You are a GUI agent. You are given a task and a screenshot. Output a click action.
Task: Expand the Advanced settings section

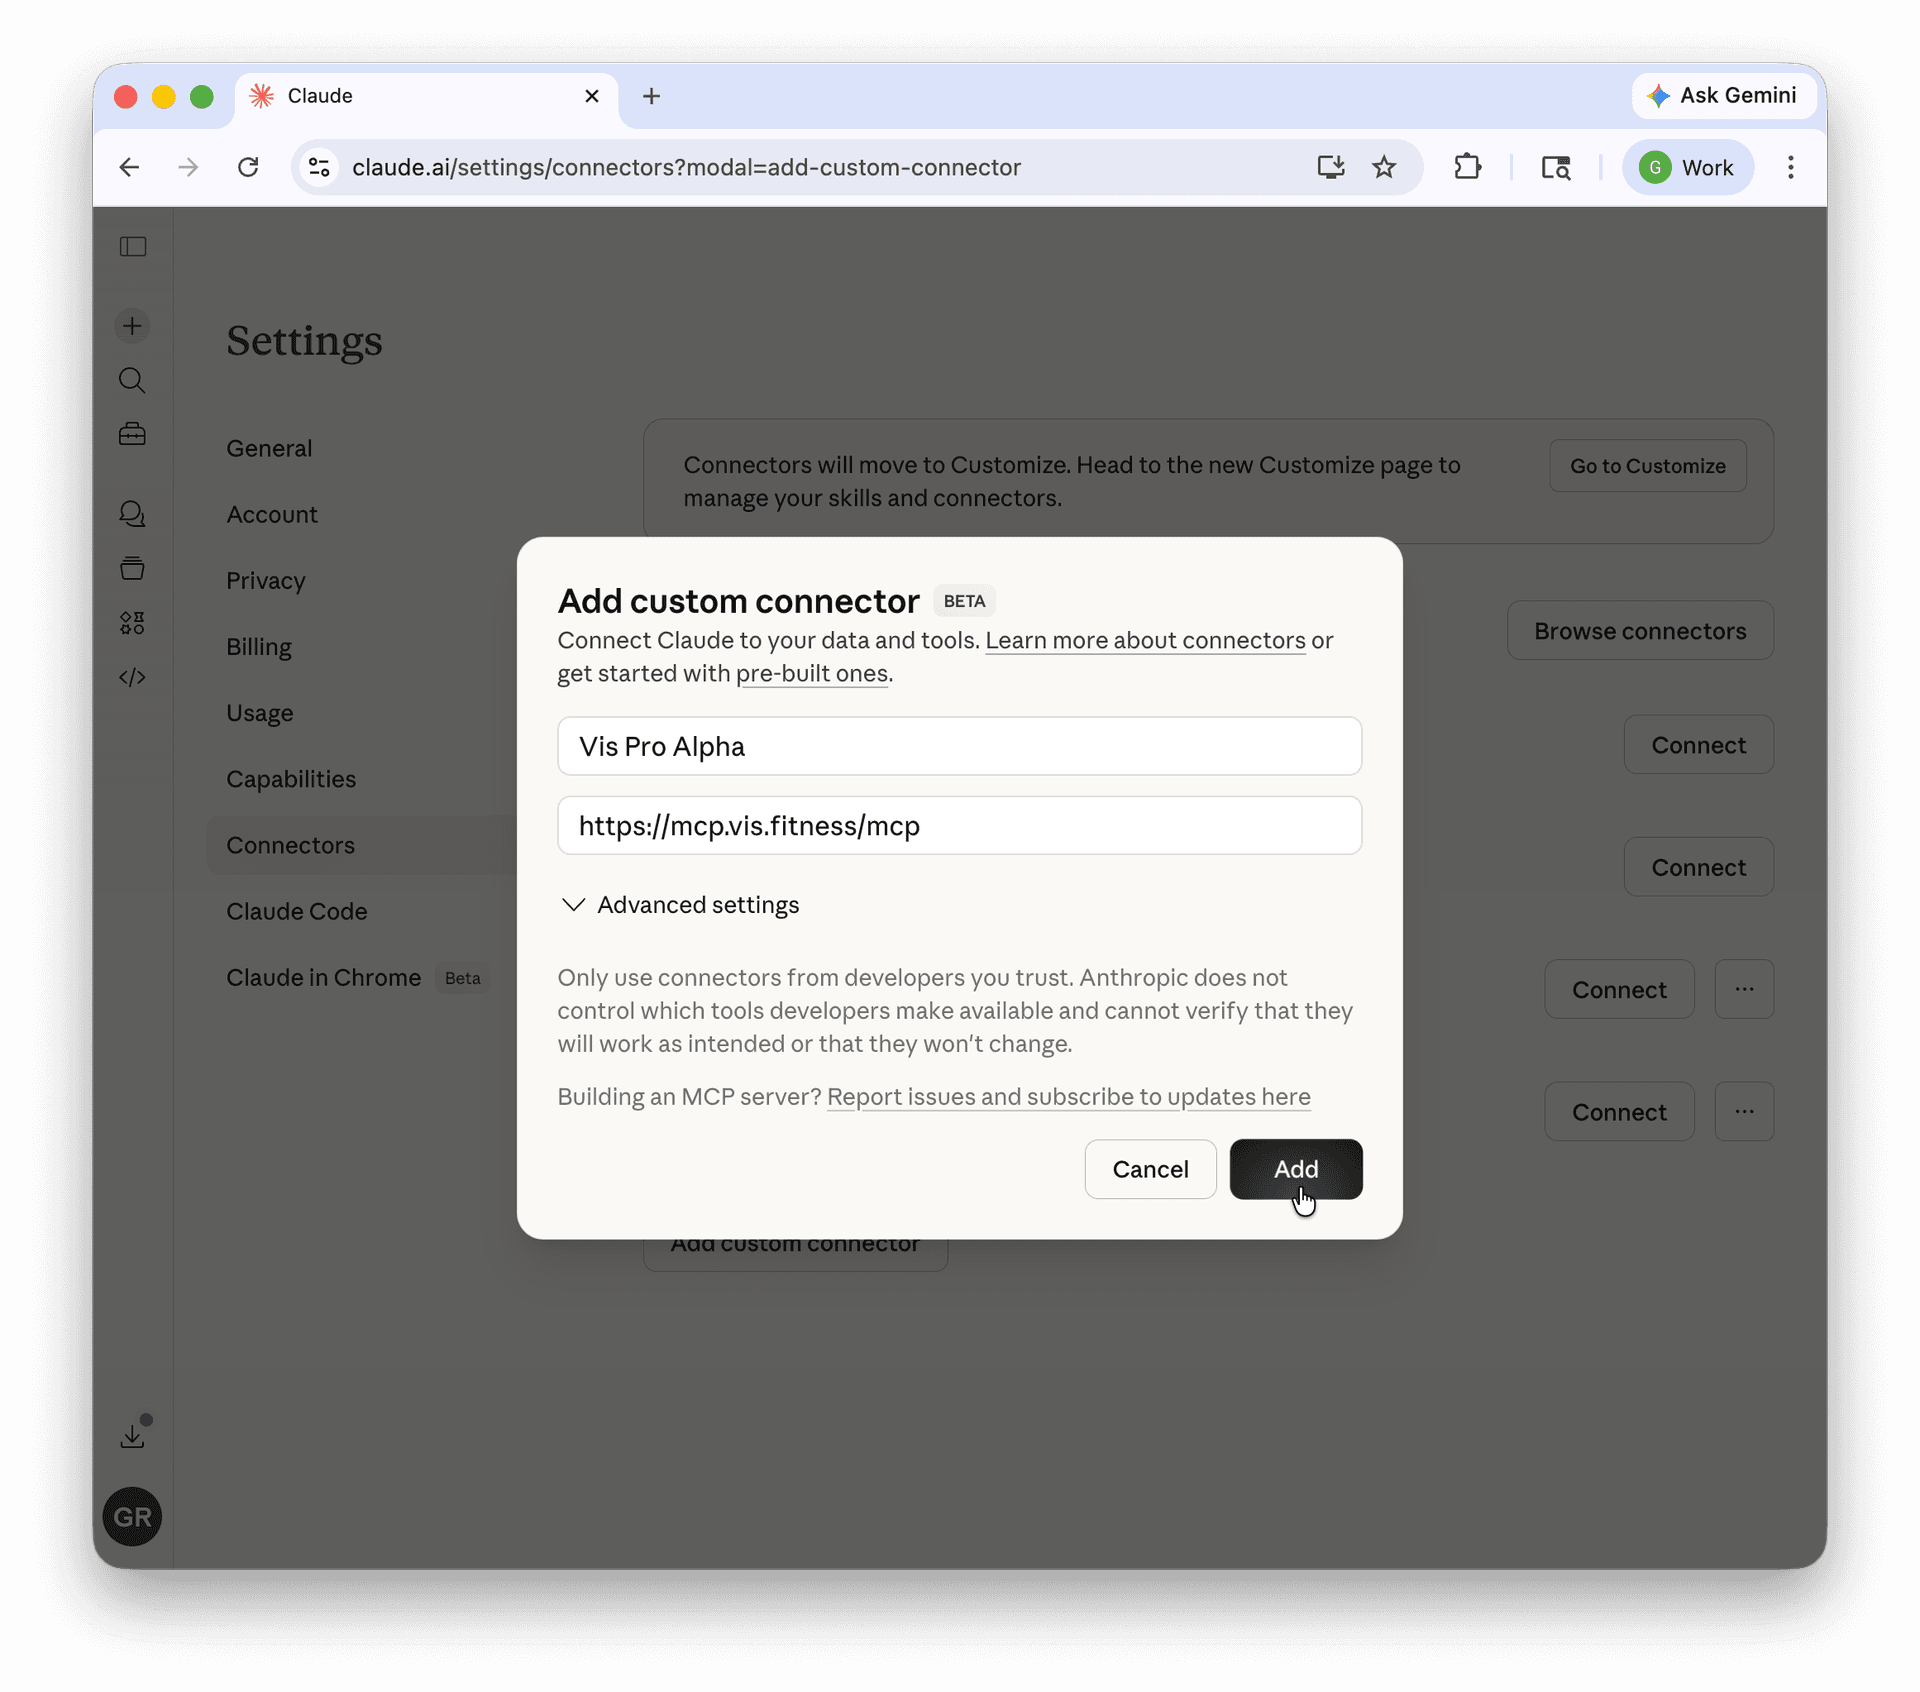[x=679, y=905]
